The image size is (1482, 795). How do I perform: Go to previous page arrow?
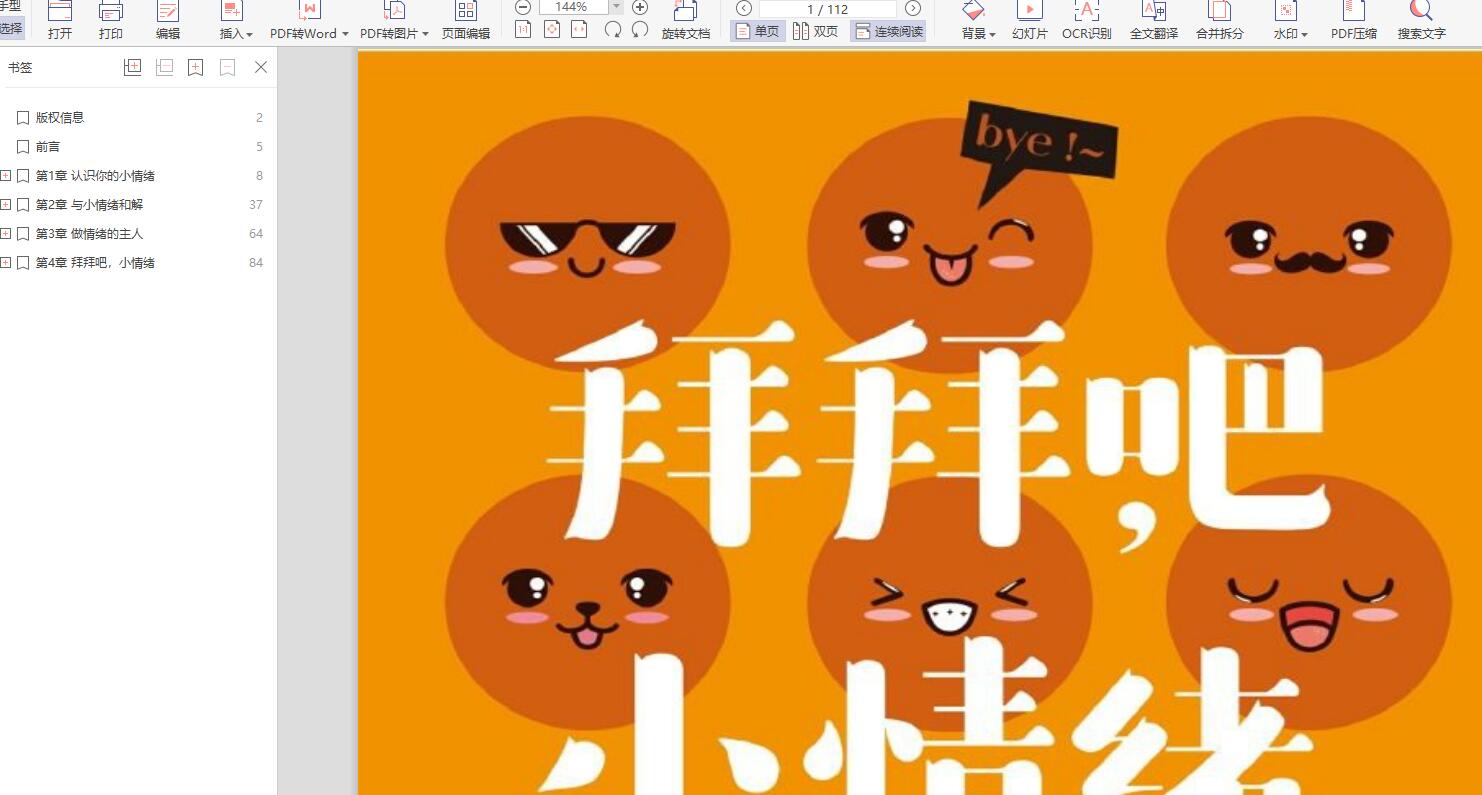pyautogui.click(x=744, y=9)
